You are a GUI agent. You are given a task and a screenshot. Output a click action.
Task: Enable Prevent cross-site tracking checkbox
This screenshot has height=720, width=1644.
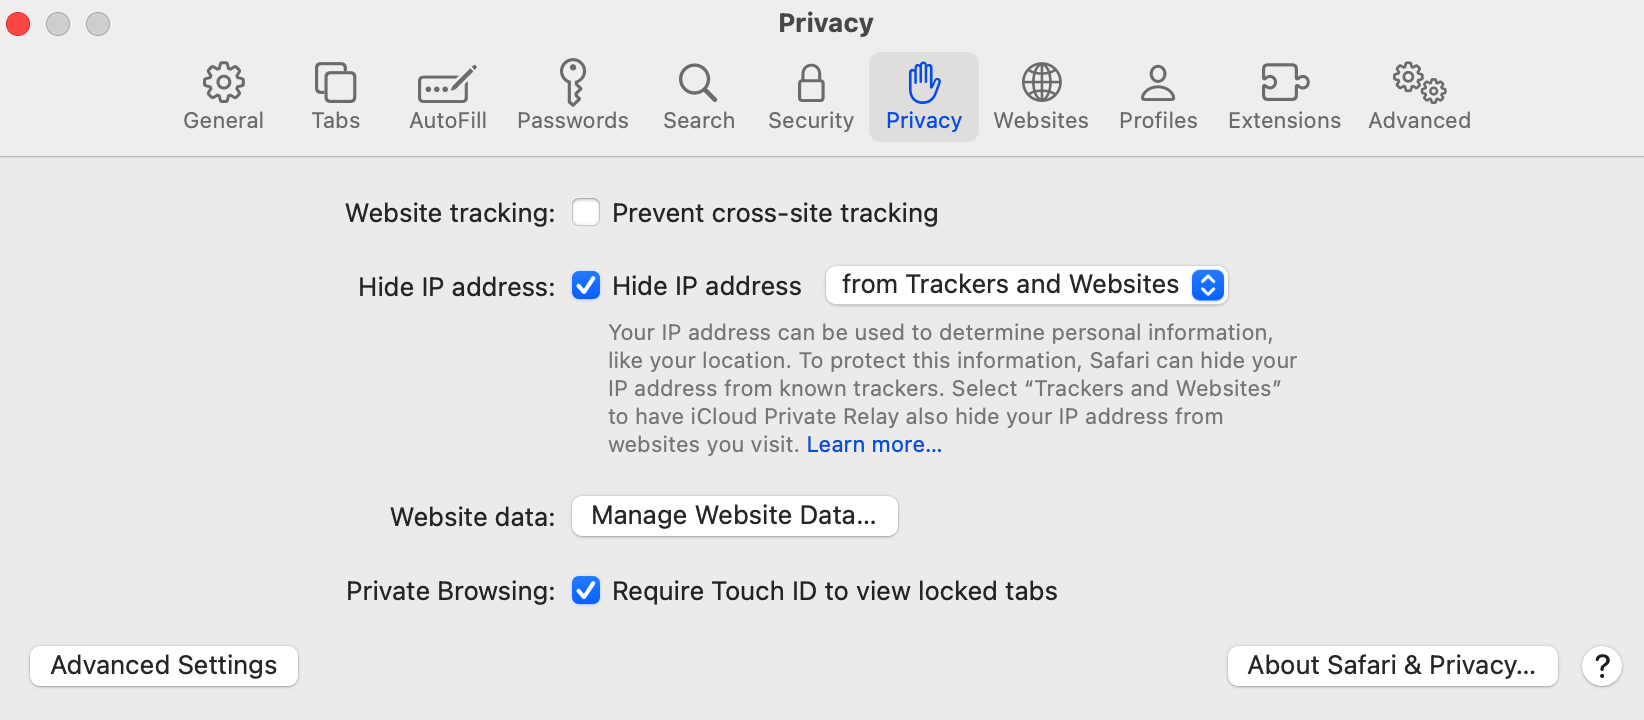[x=586, y=212]
